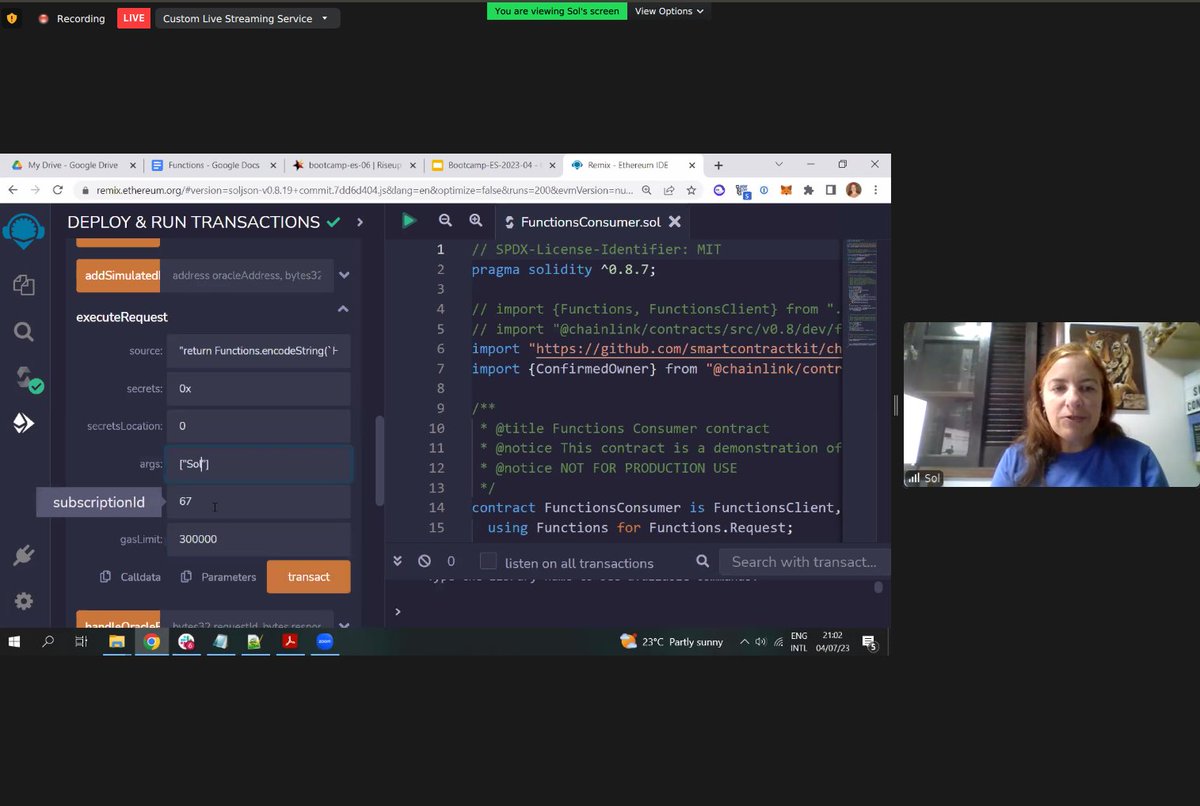This screenshot has width=1200, height=806.
Task: Click the orange transact button
Action: tap(309, 577)
